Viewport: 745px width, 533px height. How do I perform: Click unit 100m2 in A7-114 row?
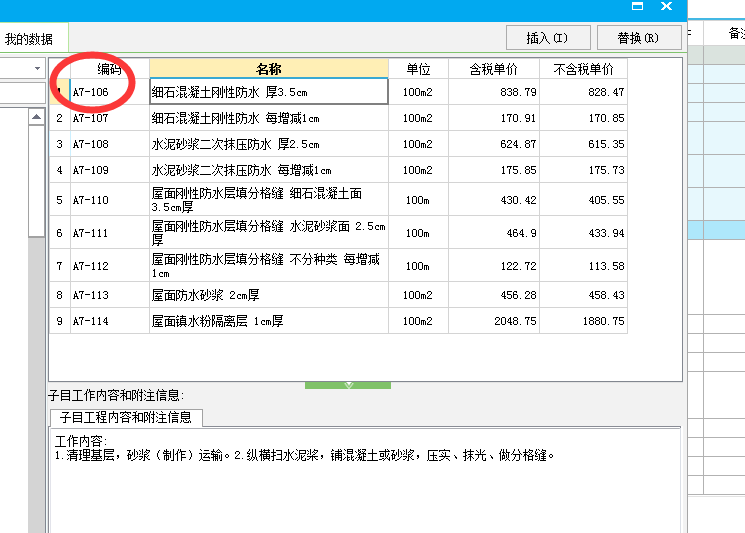click(x=418, y=321)
